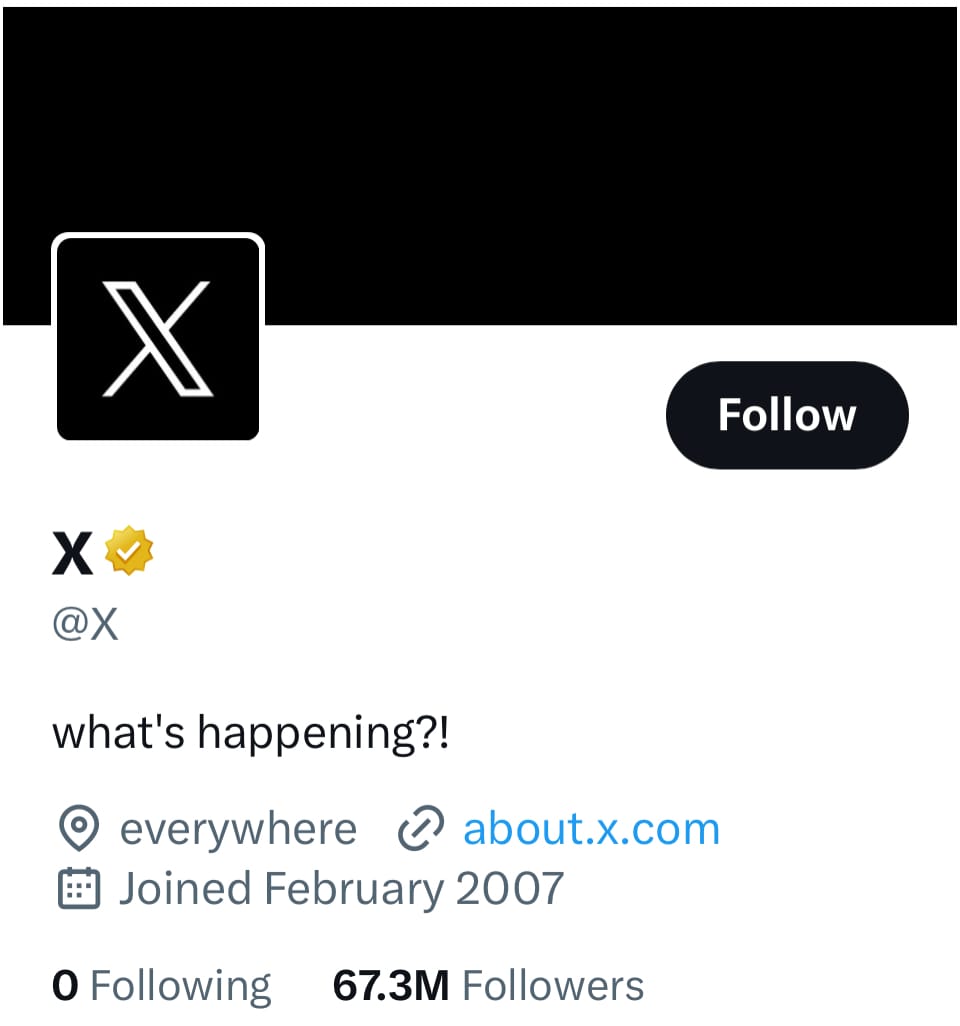Click the "everywhere" location text
Image resolution: width=960 pixels, height=1026 pixels.
pyautogui.click(x=238, y=829)
